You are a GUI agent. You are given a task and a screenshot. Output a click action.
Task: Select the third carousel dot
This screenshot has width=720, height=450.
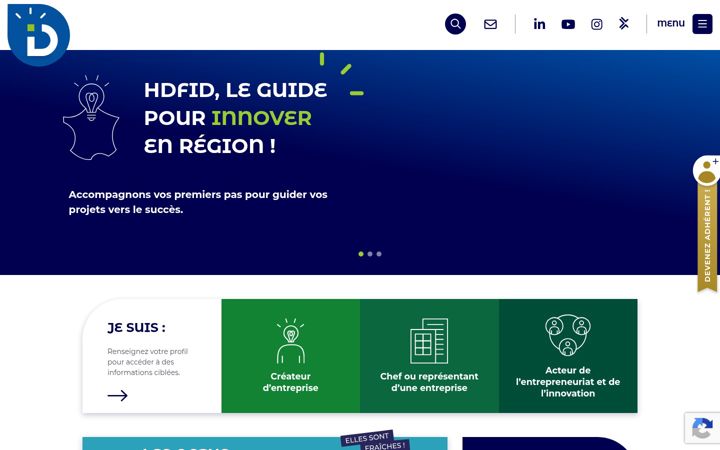pos(379,254)
